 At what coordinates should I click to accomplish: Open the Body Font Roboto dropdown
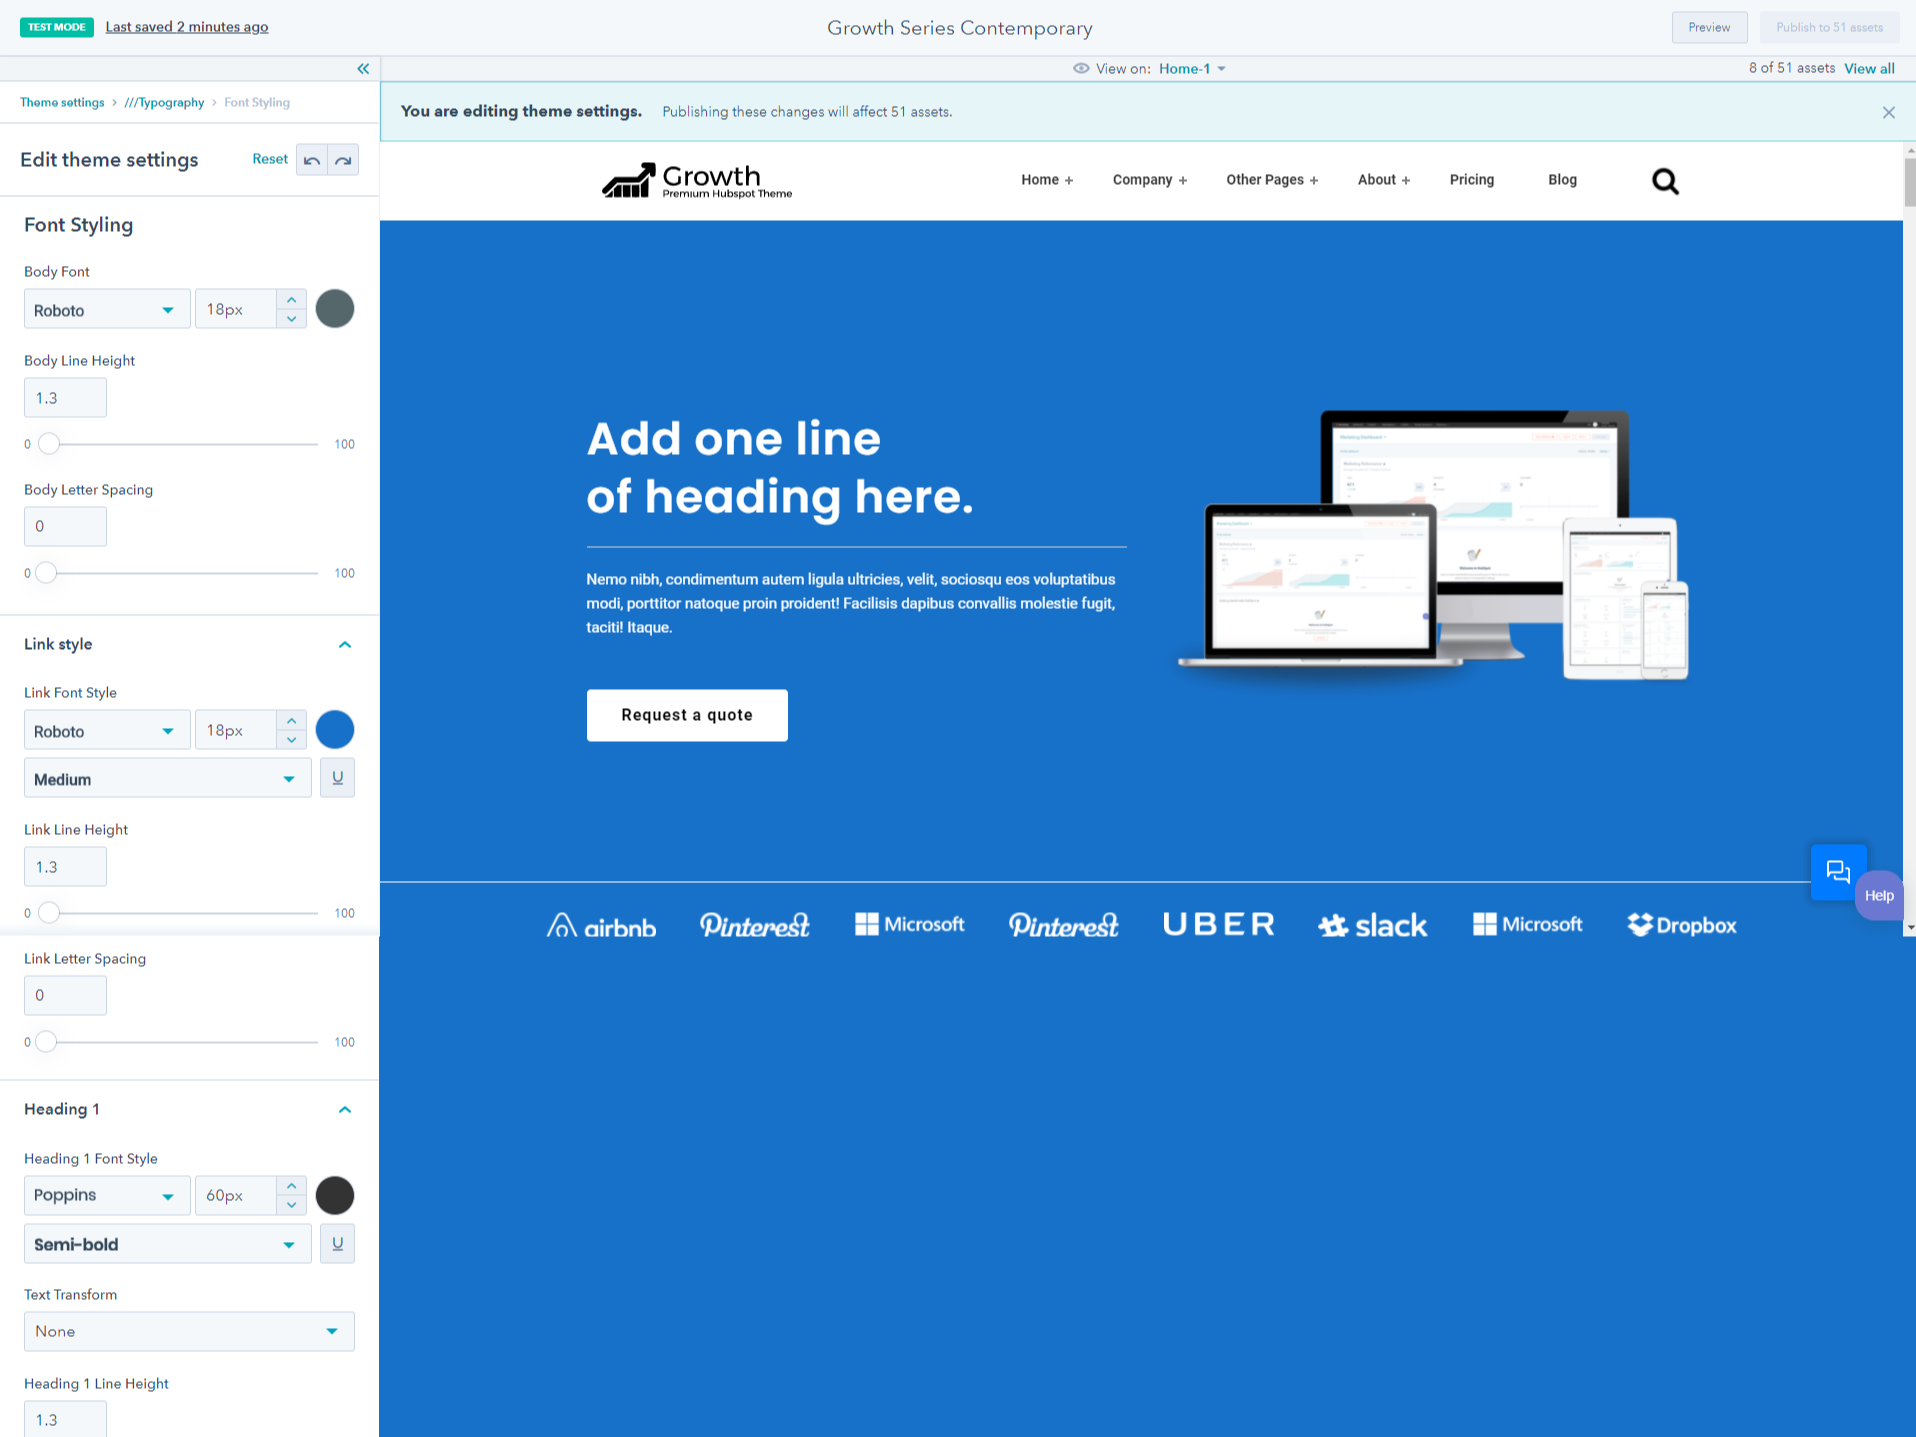[x=106, y=310]
